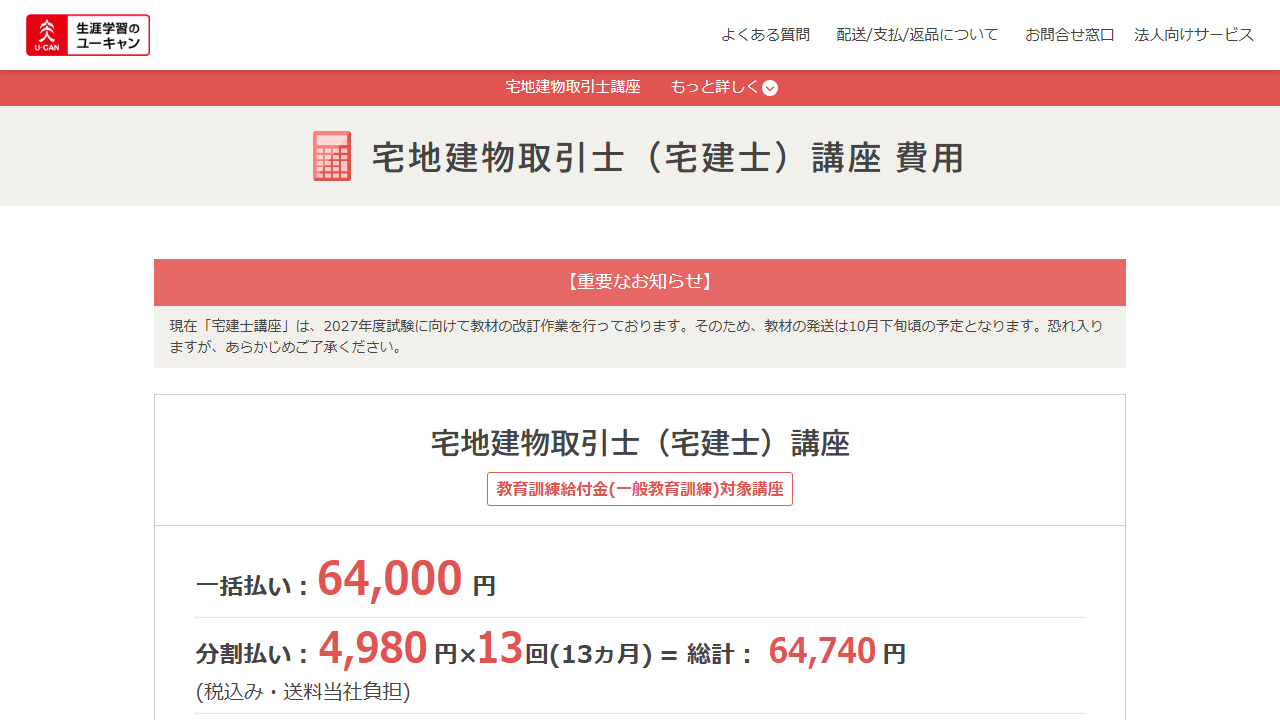
Task: Click the 64,000 lump-sum price
Action: (x=390, y=578)
